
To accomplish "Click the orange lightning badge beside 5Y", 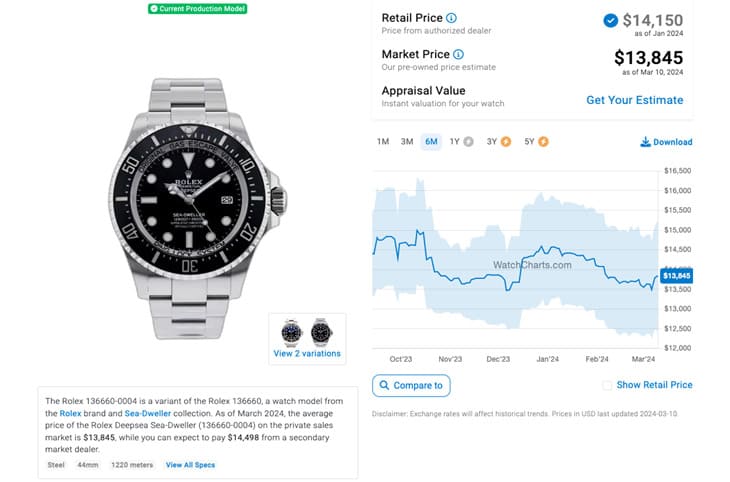I will 543,142.
